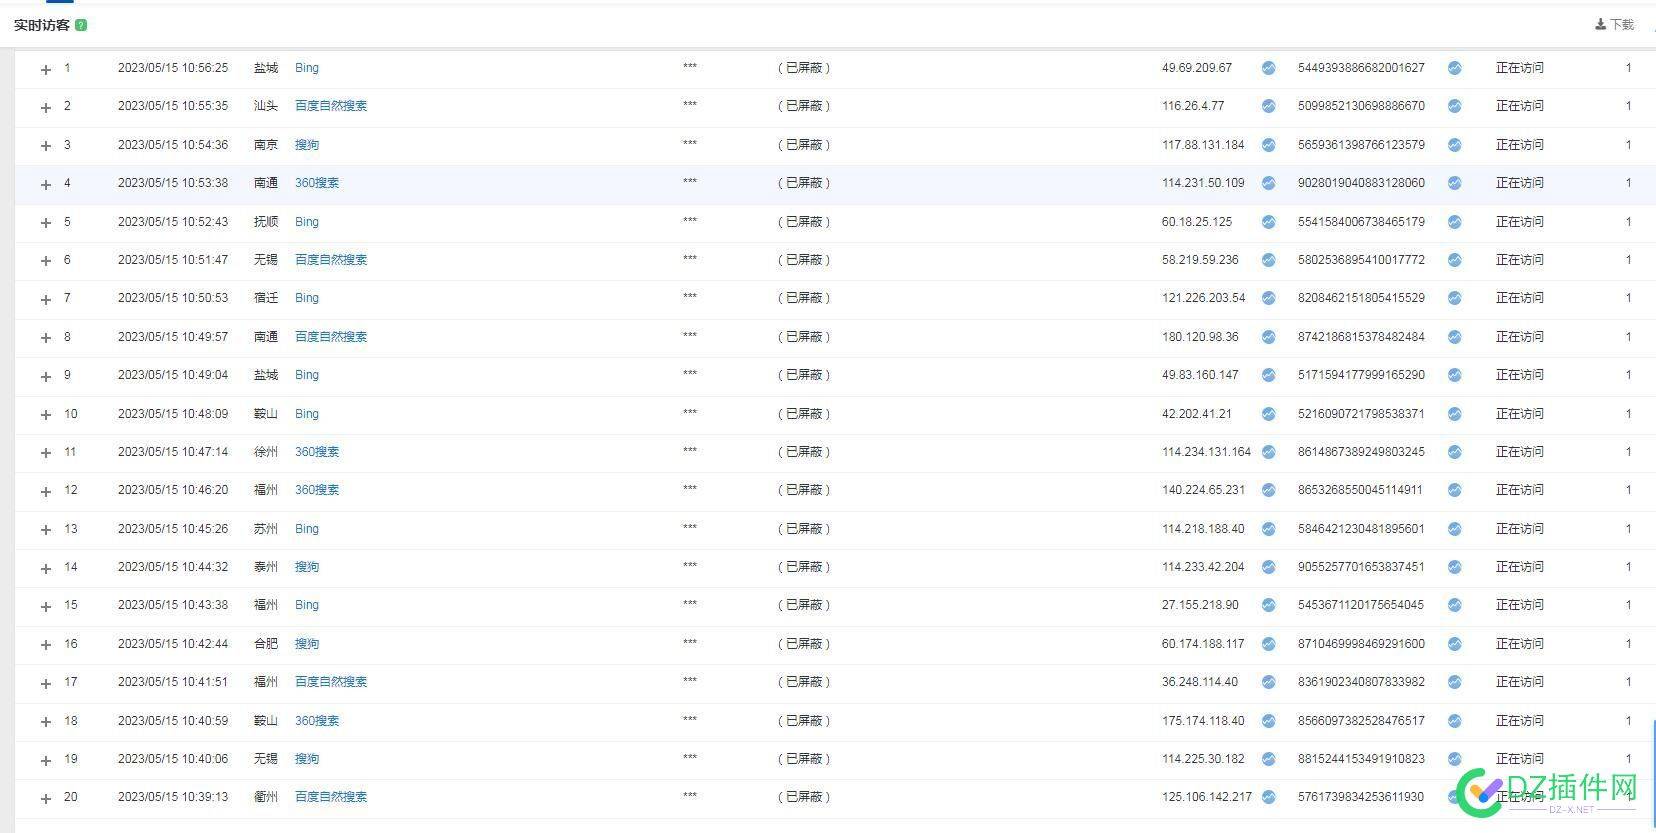This screenshot has height=833, width=1656.
Task: Click trend icon beside IP 140.224.65.231
Action: point(1268,490)
